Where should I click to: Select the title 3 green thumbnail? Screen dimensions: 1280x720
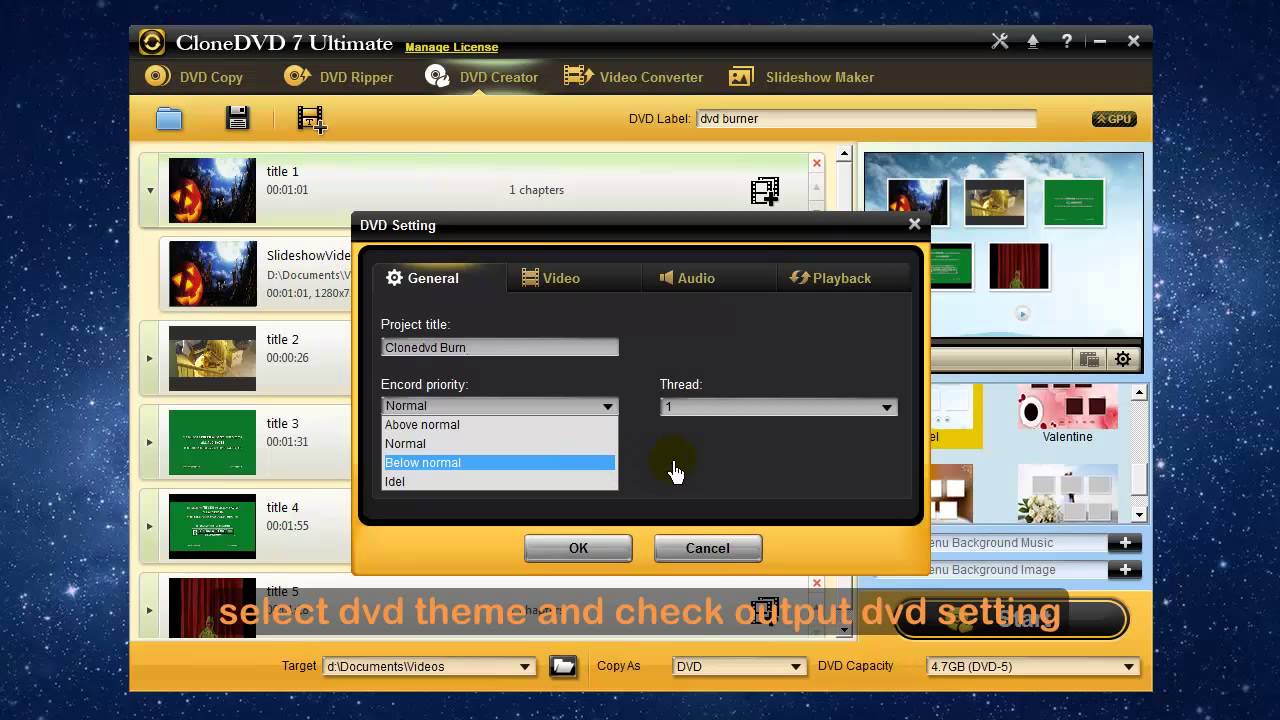point(212,442)
